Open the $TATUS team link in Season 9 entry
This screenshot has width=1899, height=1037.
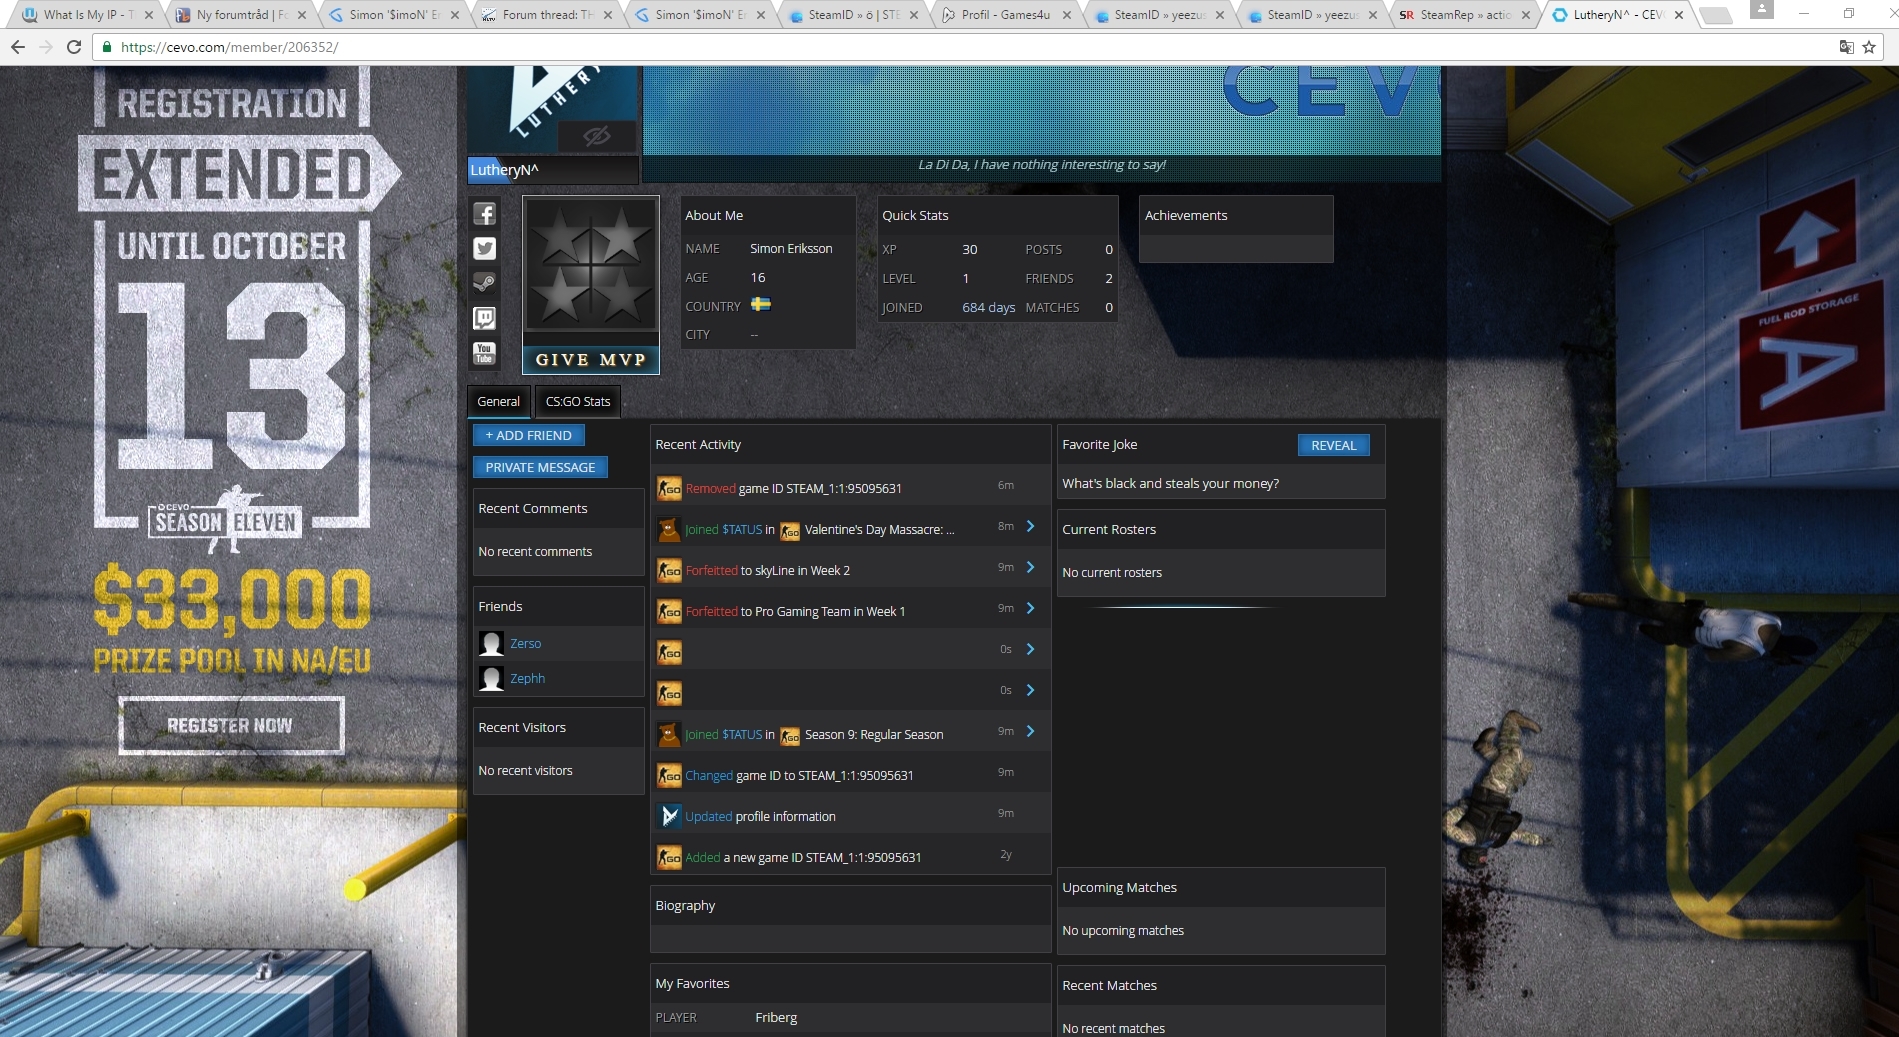[x=741, y=735]
